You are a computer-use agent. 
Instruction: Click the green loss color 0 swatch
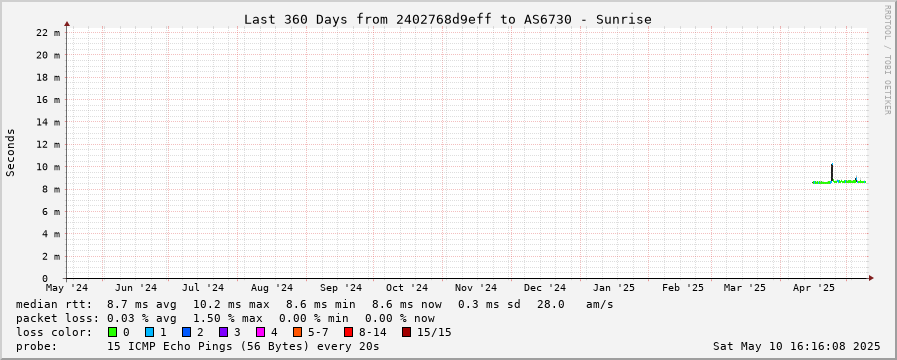[x=112, y=332]
